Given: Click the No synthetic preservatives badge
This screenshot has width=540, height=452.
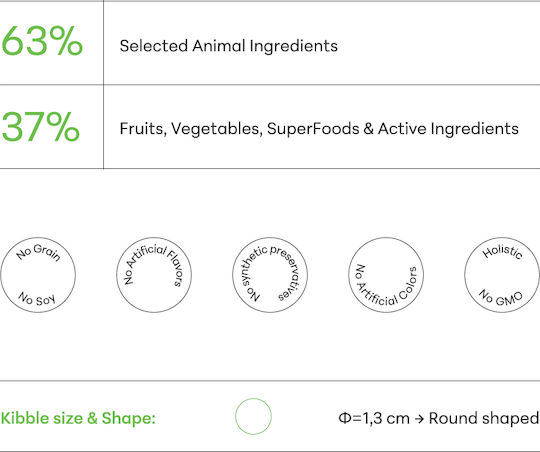Looking at the screenshot, I should 270,275.
